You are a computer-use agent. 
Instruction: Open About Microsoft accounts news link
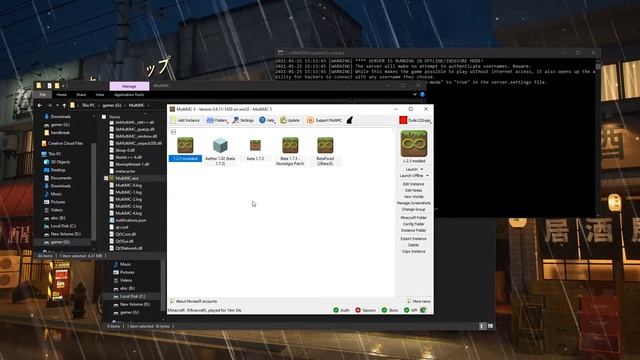point(193,301)
